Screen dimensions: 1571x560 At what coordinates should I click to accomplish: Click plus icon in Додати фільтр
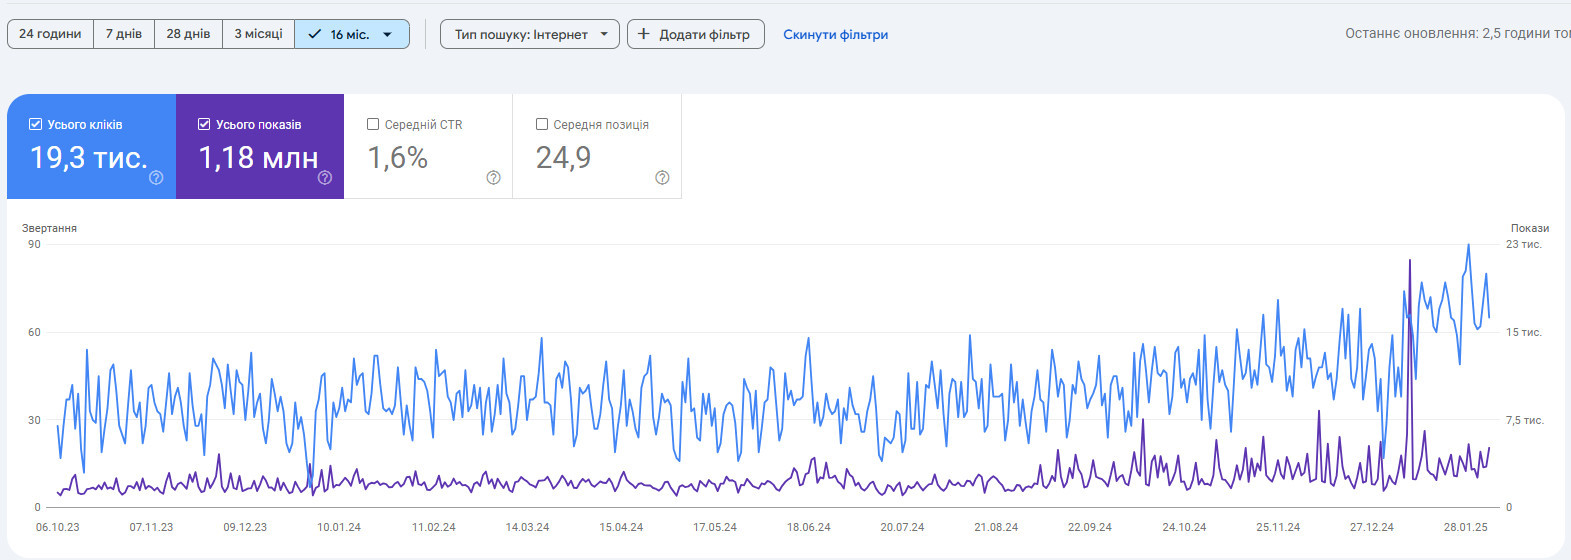click(644, 34)
